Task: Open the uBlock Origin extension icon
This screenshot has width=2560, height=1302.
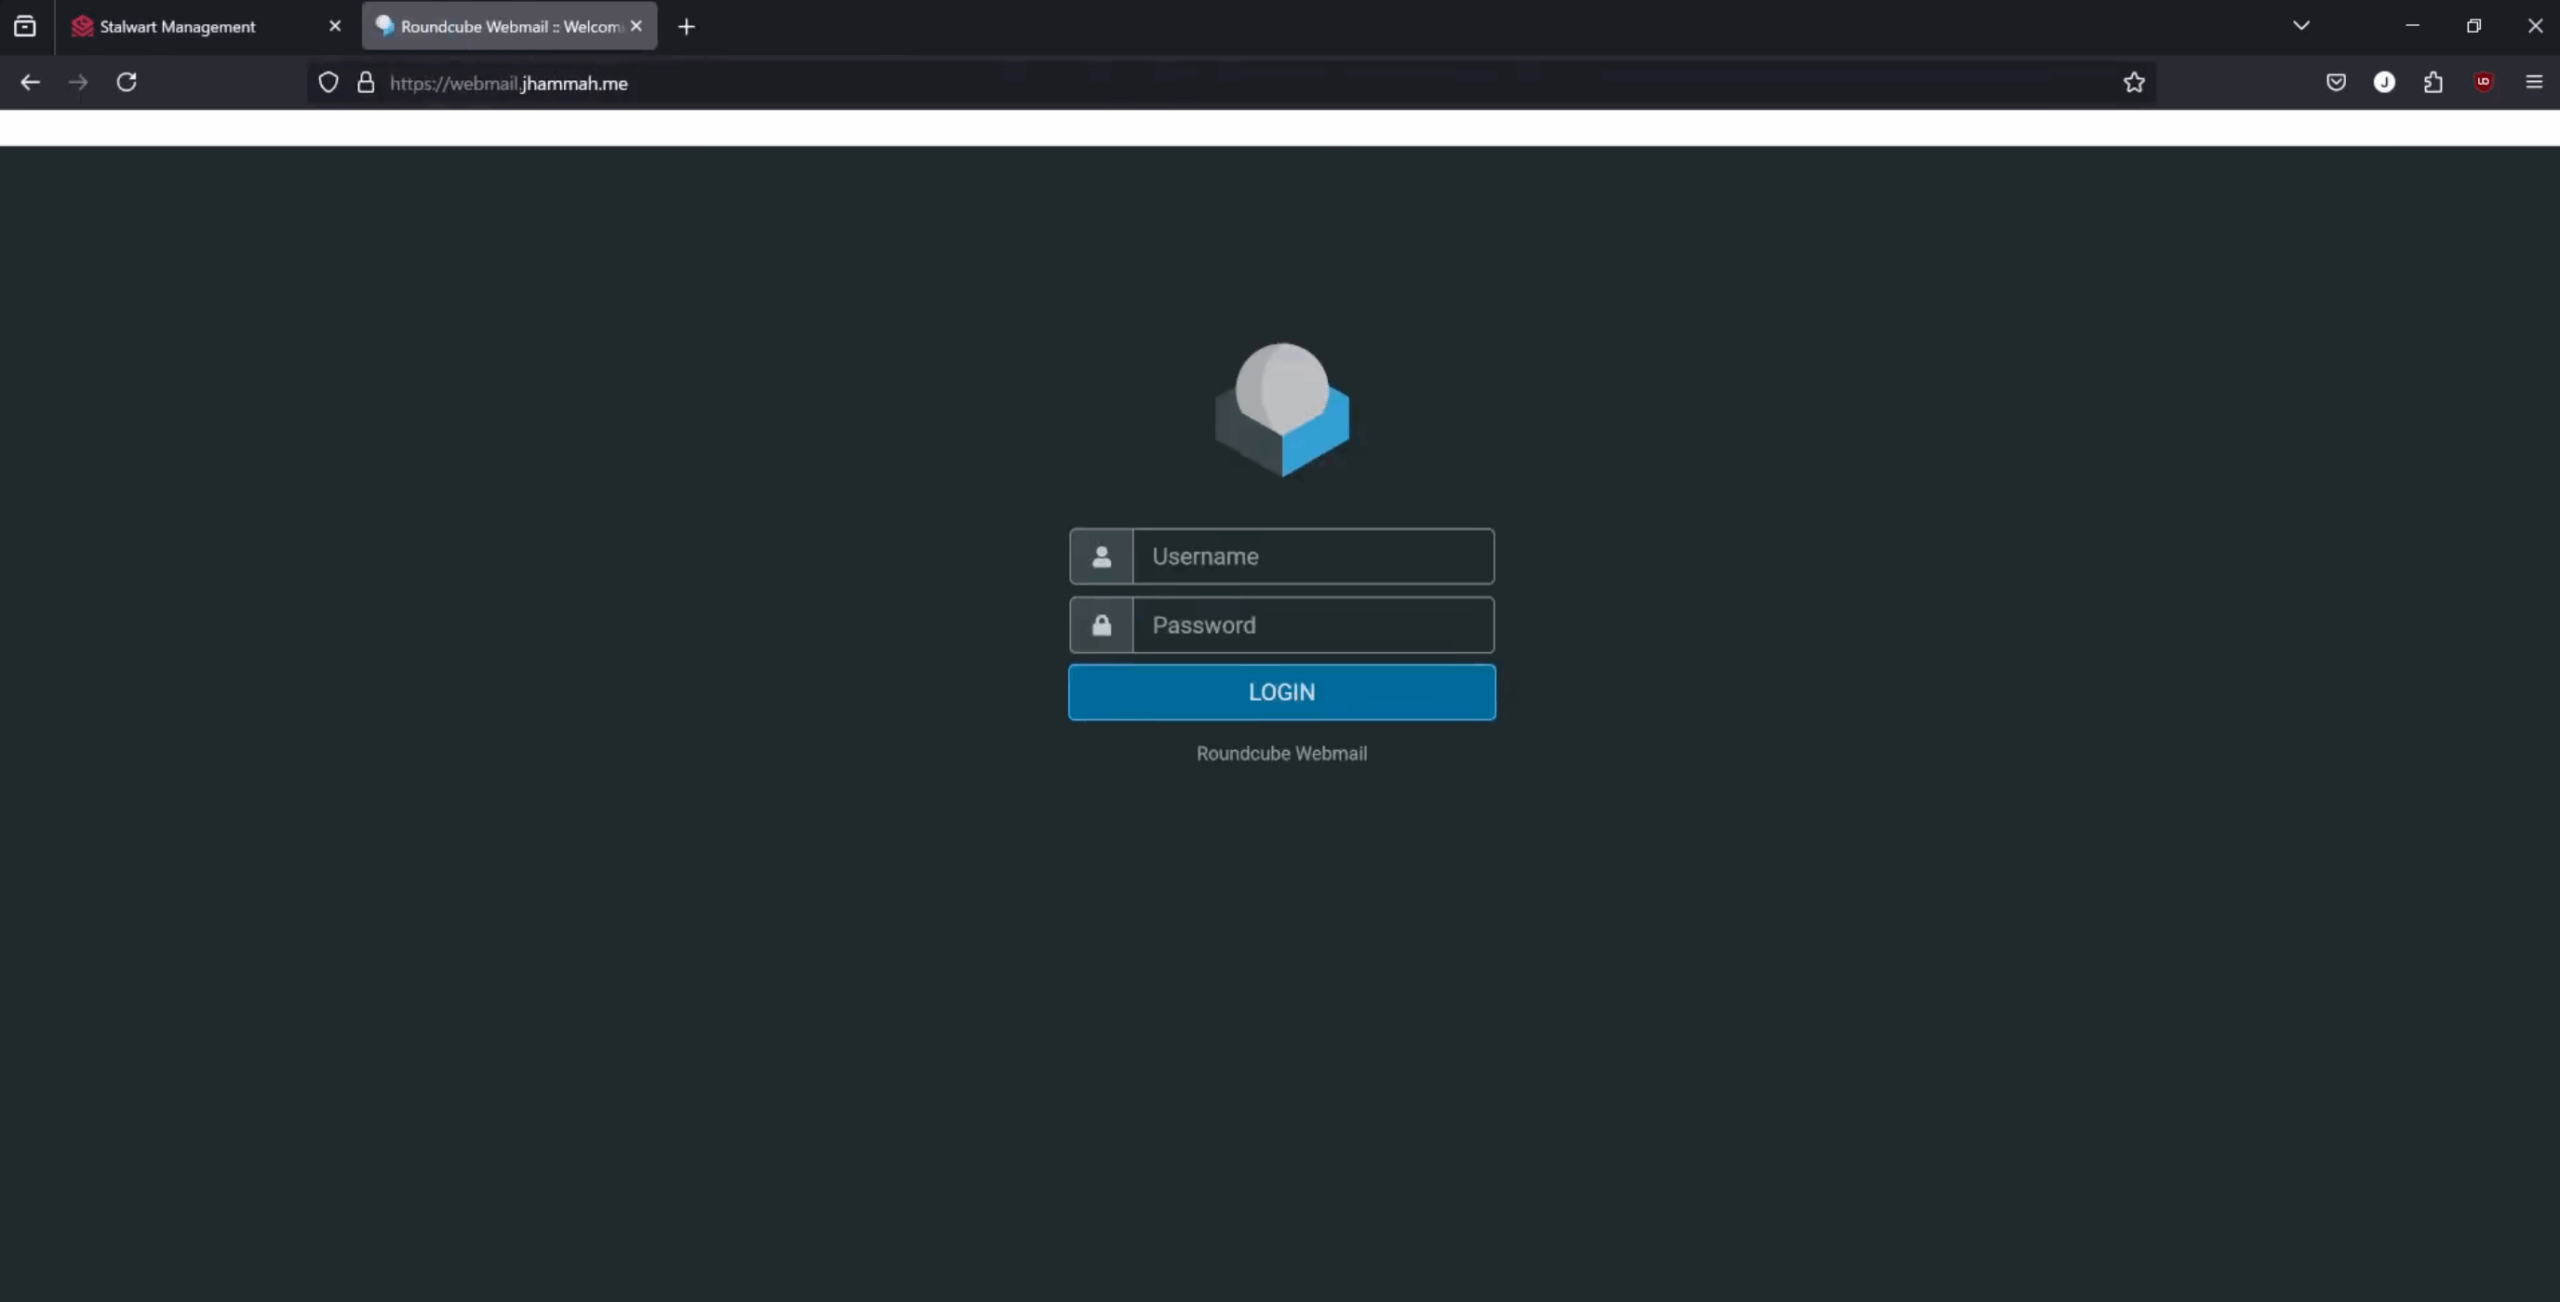Action: coord(2483,82)
